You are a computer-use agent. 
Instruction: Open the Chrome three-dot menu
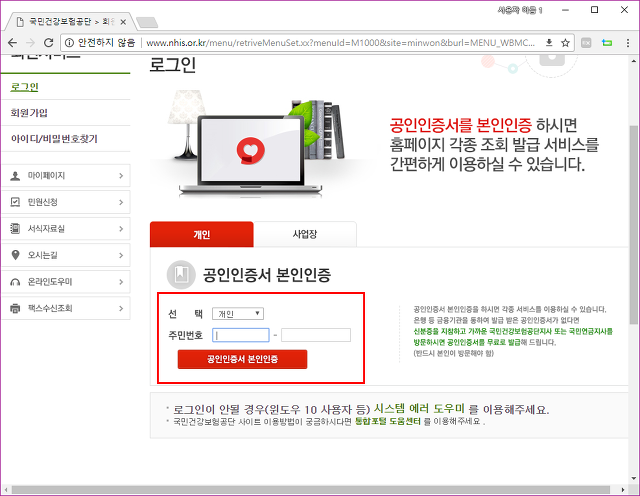(x=628, y=42)
